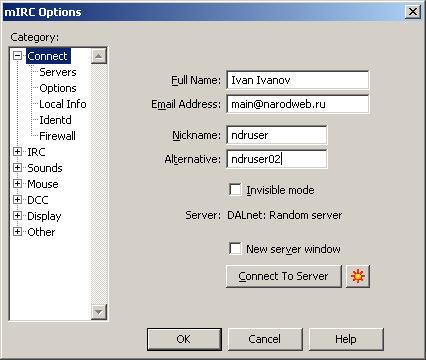Expand the IRC category node
Viewport: 426px width, 360px height.
click(17, 152)
